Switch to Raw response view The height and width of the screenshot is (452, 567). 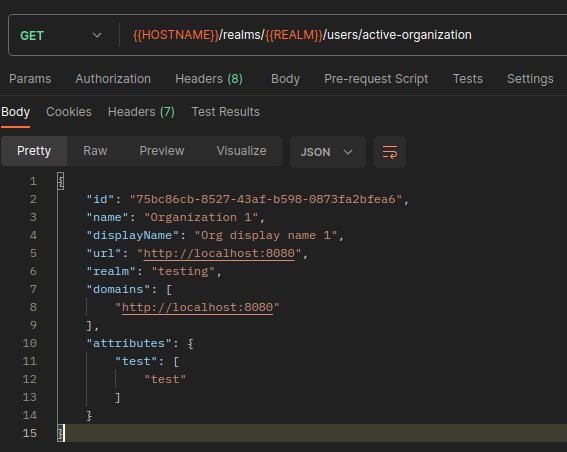(x=95, y=151)
